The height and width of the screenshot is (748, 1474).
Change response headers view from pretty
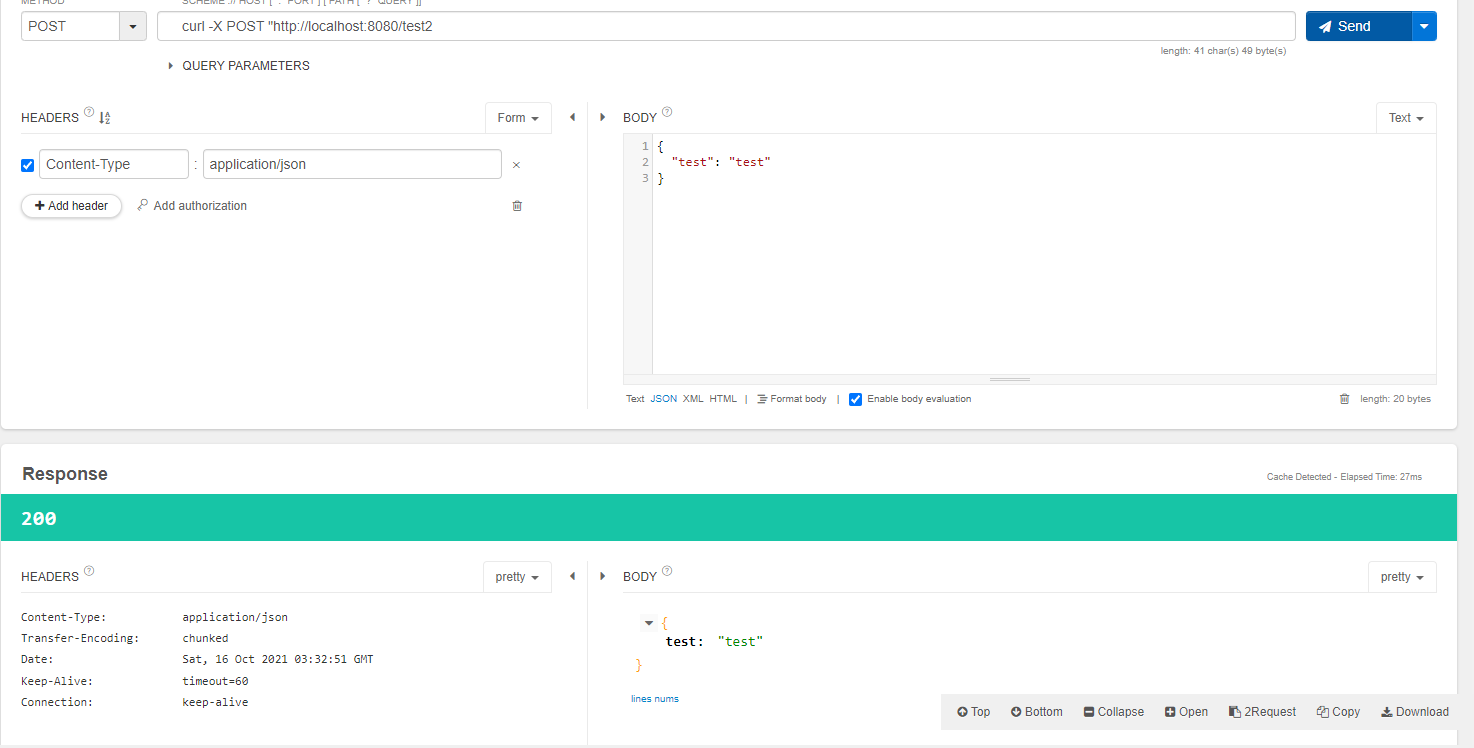click(x=517, y=576)
